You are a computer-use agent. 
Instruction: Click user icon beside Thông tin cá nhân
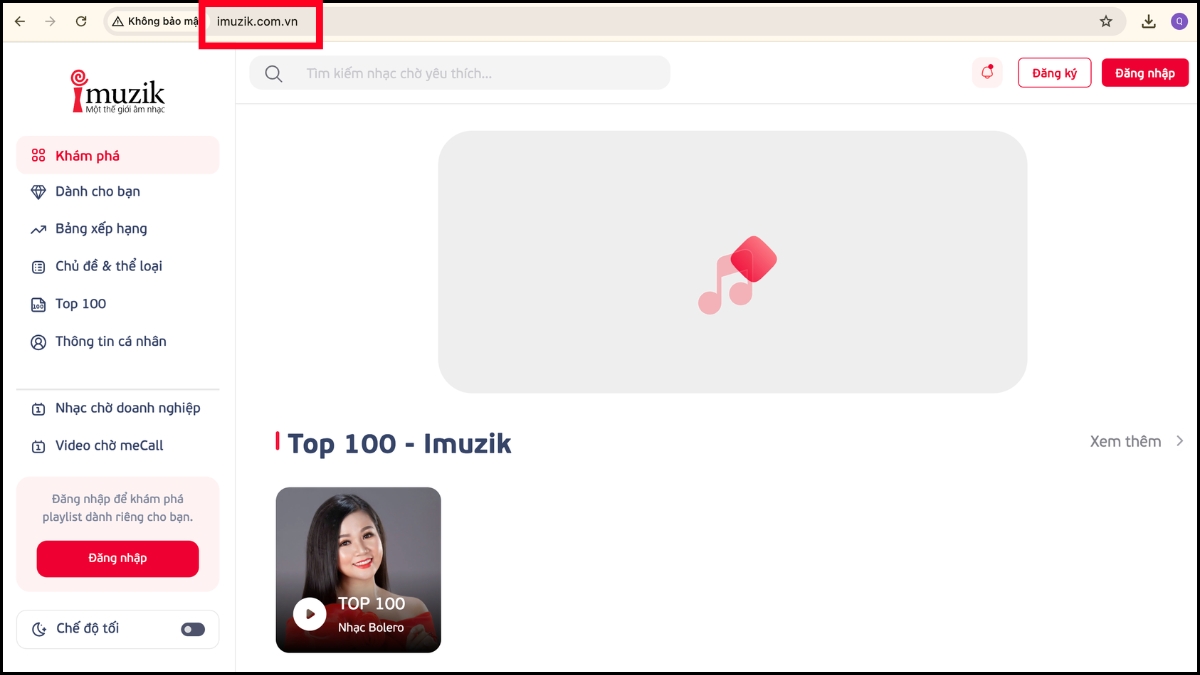38,342
